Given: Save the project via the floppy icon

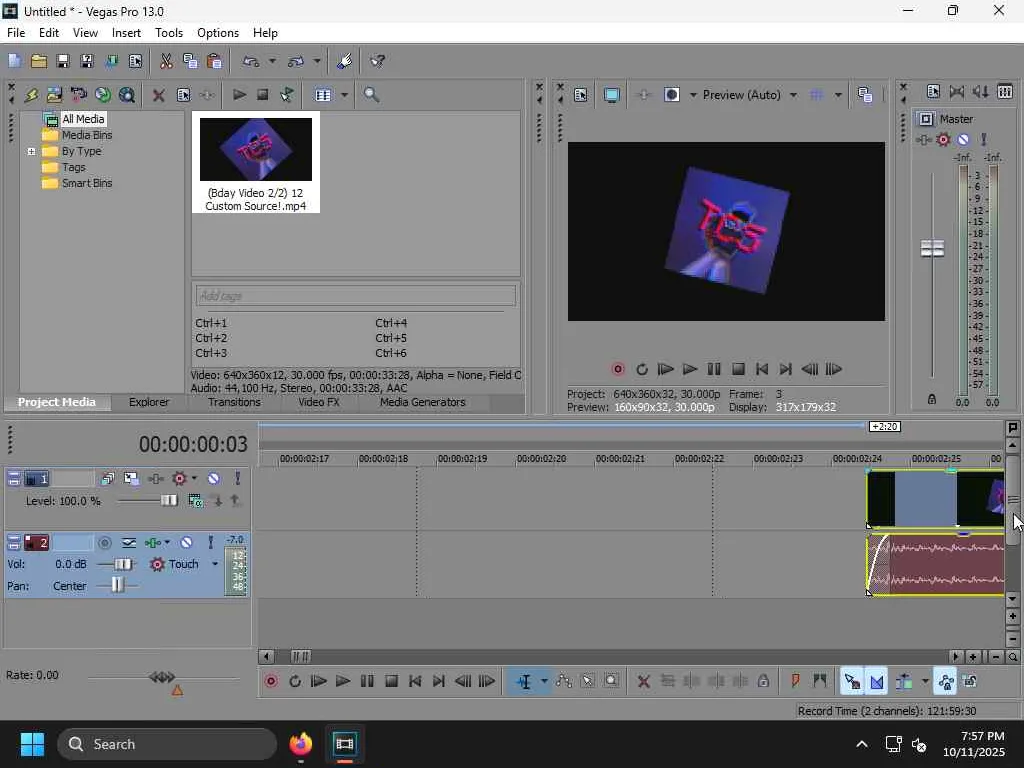Looking at the screenshot, I should coord(63,61).
